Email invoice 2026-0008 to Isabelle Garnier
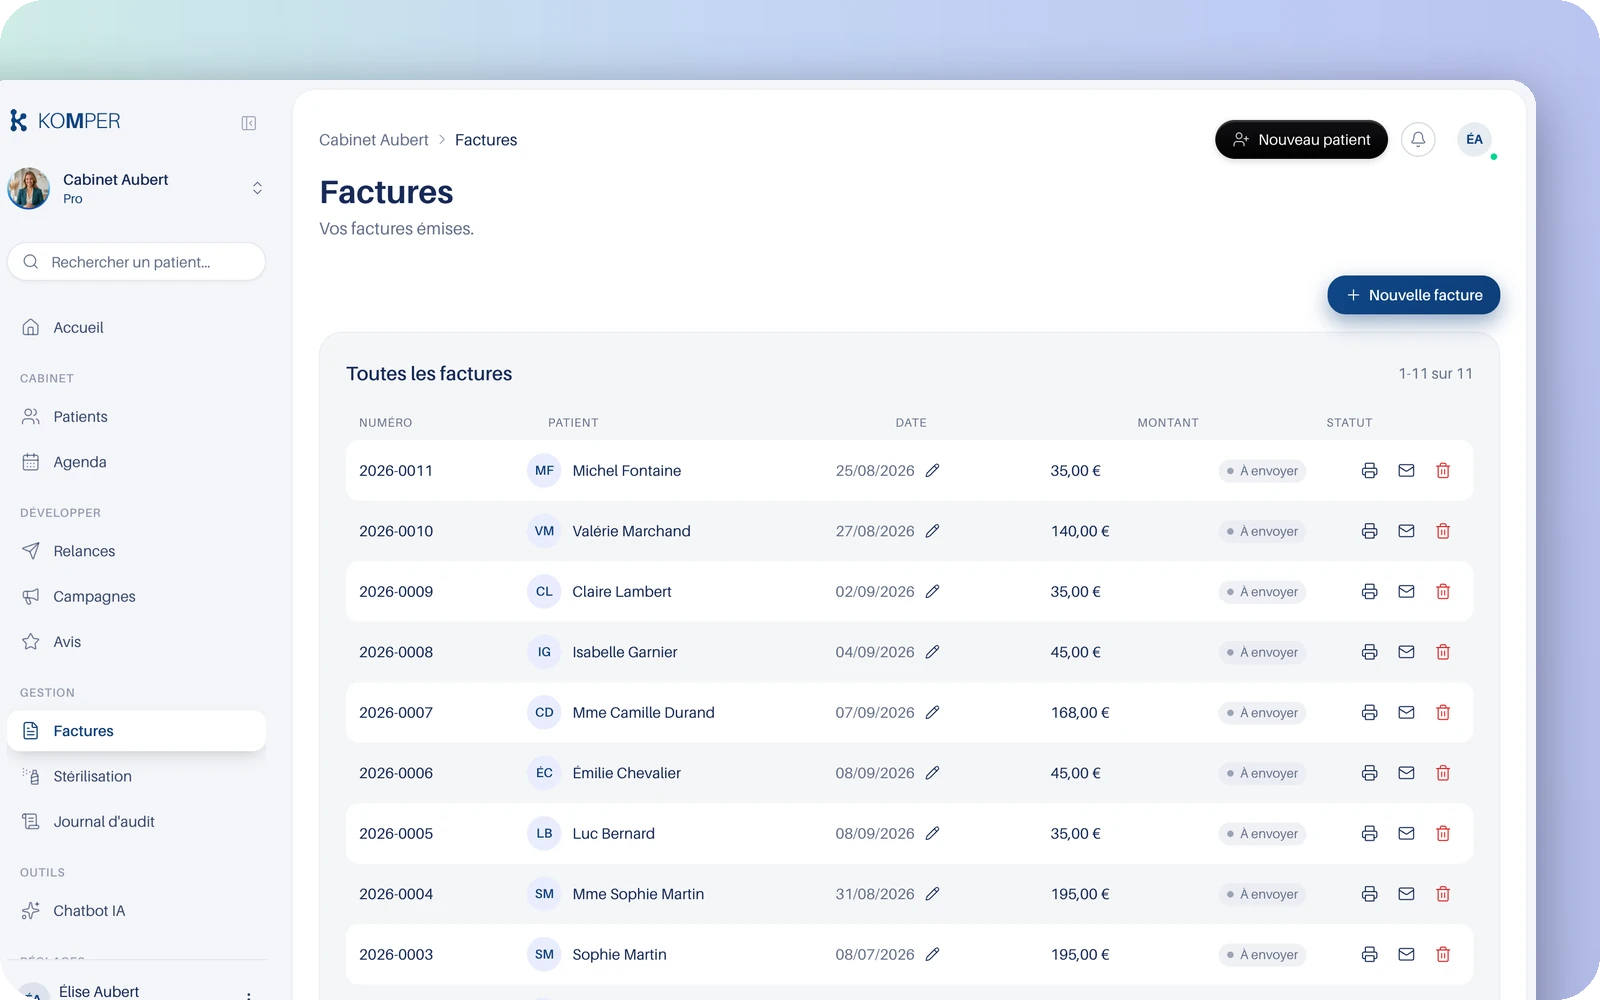This screenshot has width=1600, height=1000. click(1406, 652)
